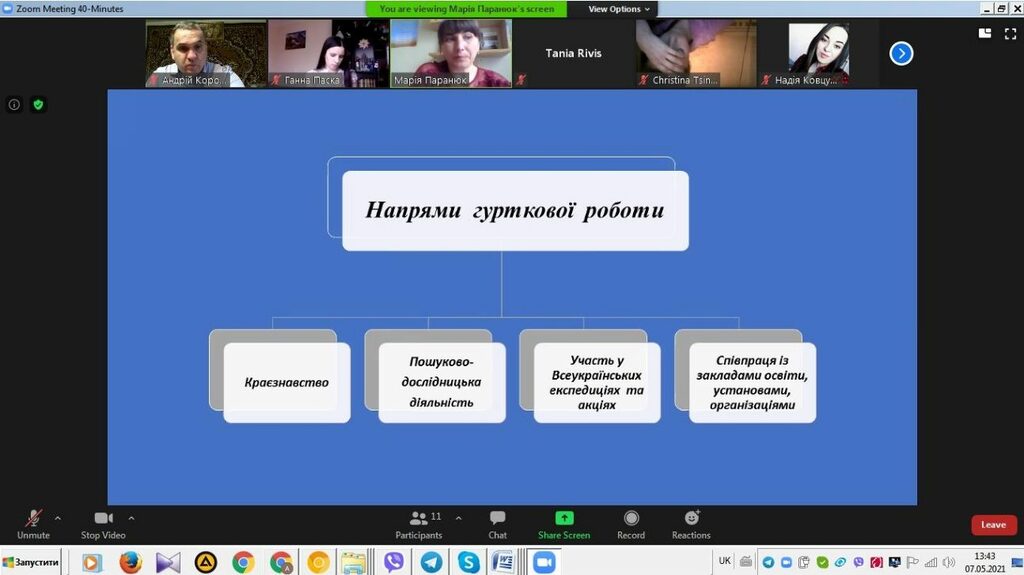Open Telegram from the taskbar

431,562
